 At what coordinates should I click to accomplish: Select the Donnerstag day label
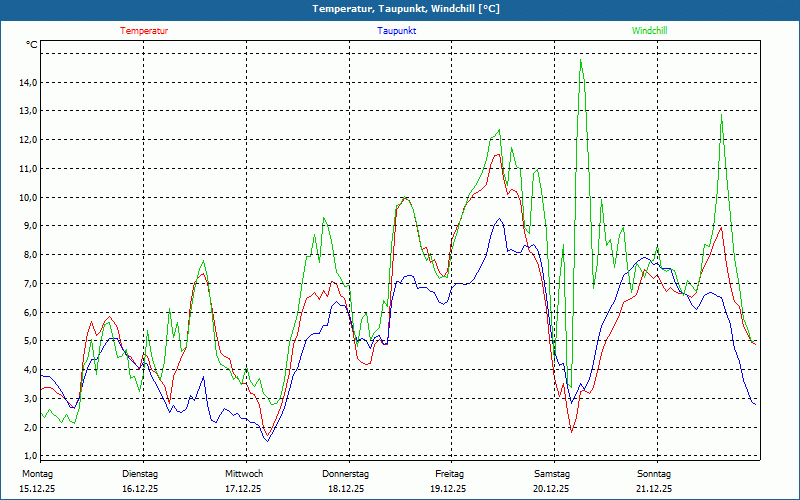point(346,474)
